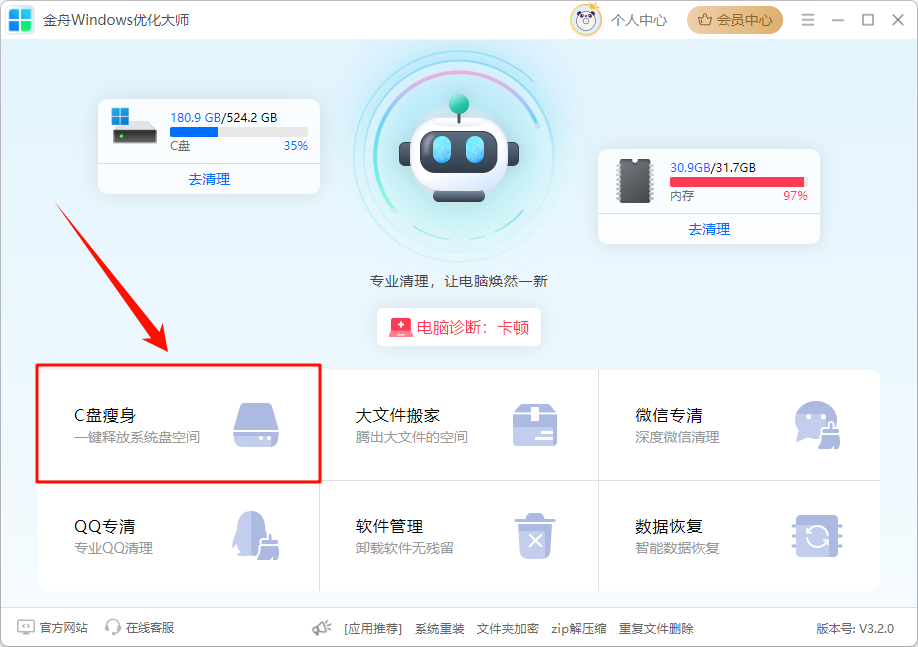The image size is (918, 647).
Task: Click the 专业清理，让电脑焕然一新 slogan
Action: point(458,281)
